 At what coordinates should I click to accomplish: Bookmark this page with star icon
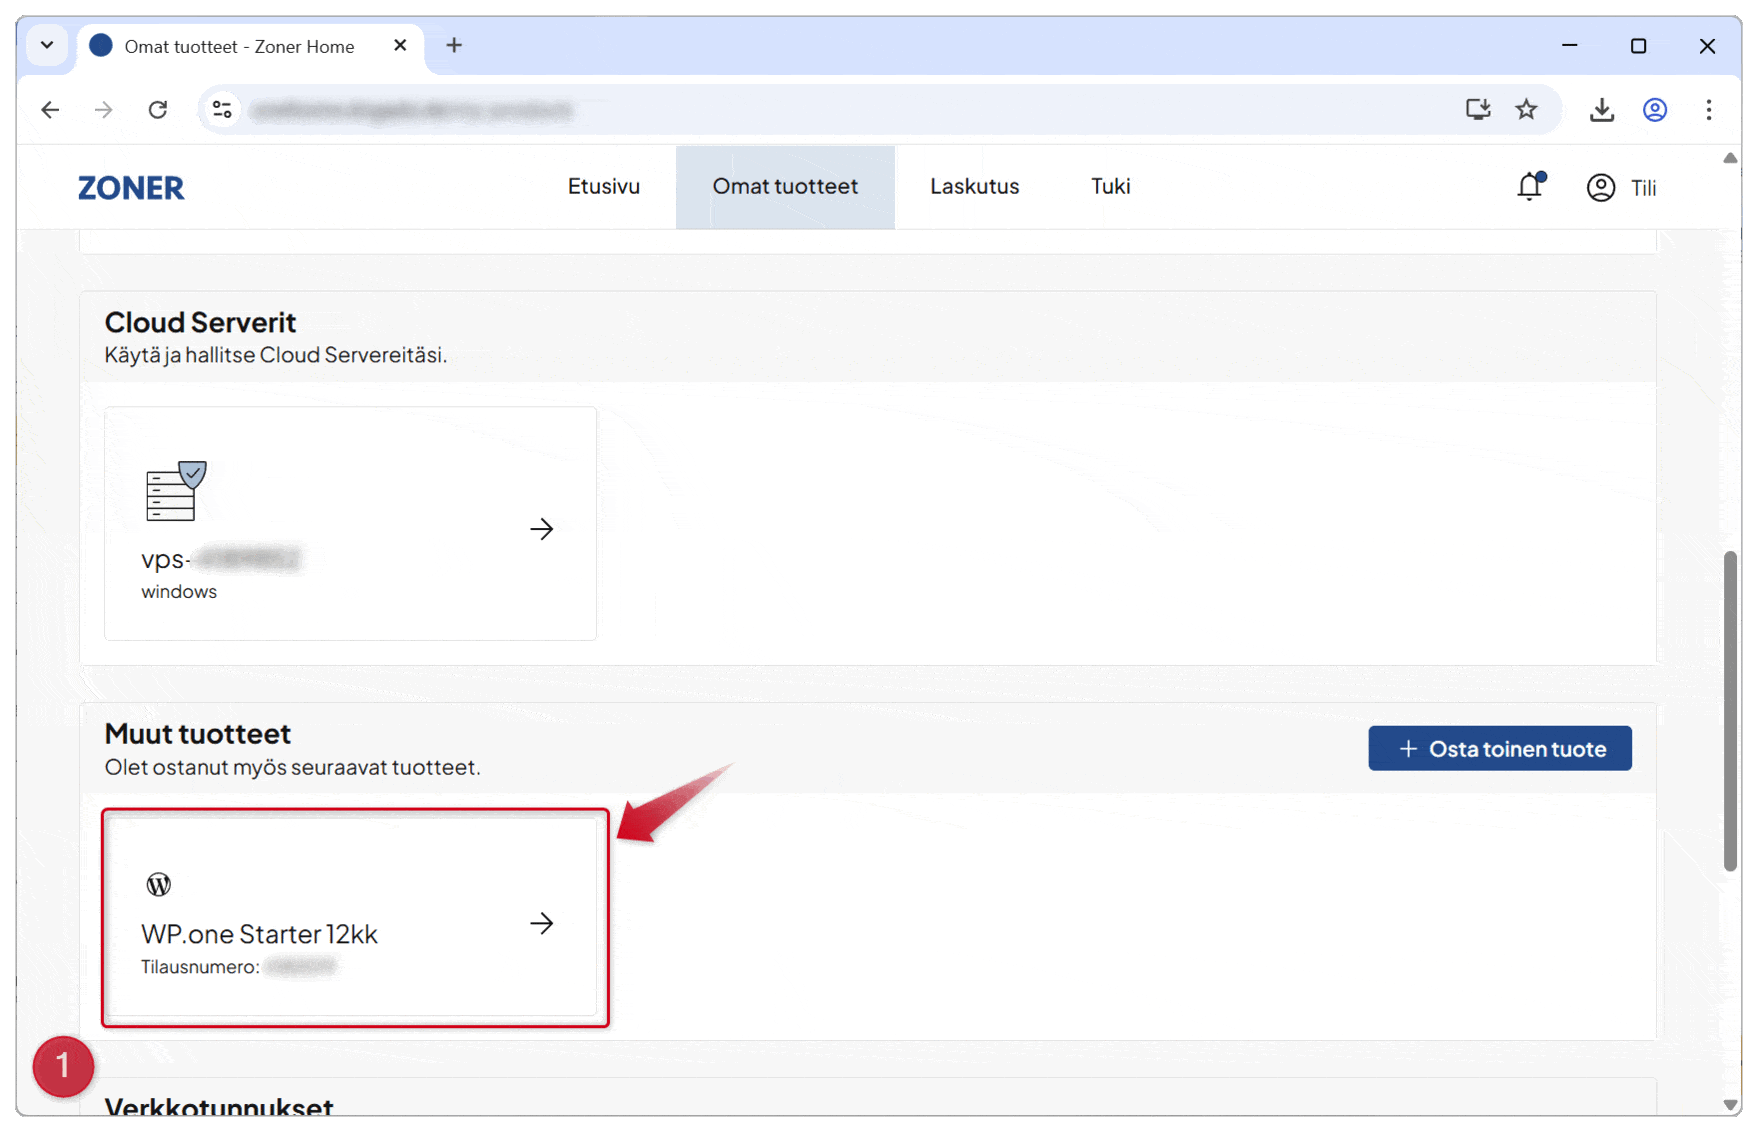click(x=1526, y=110)
